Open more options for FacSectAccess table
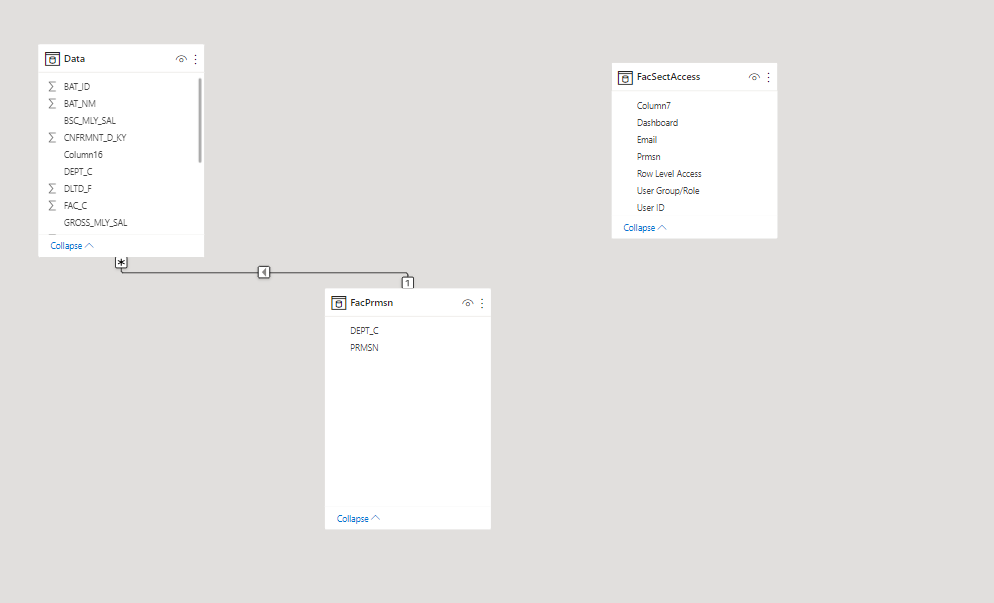This screenshot has width=994, height=603. (768, 77)
